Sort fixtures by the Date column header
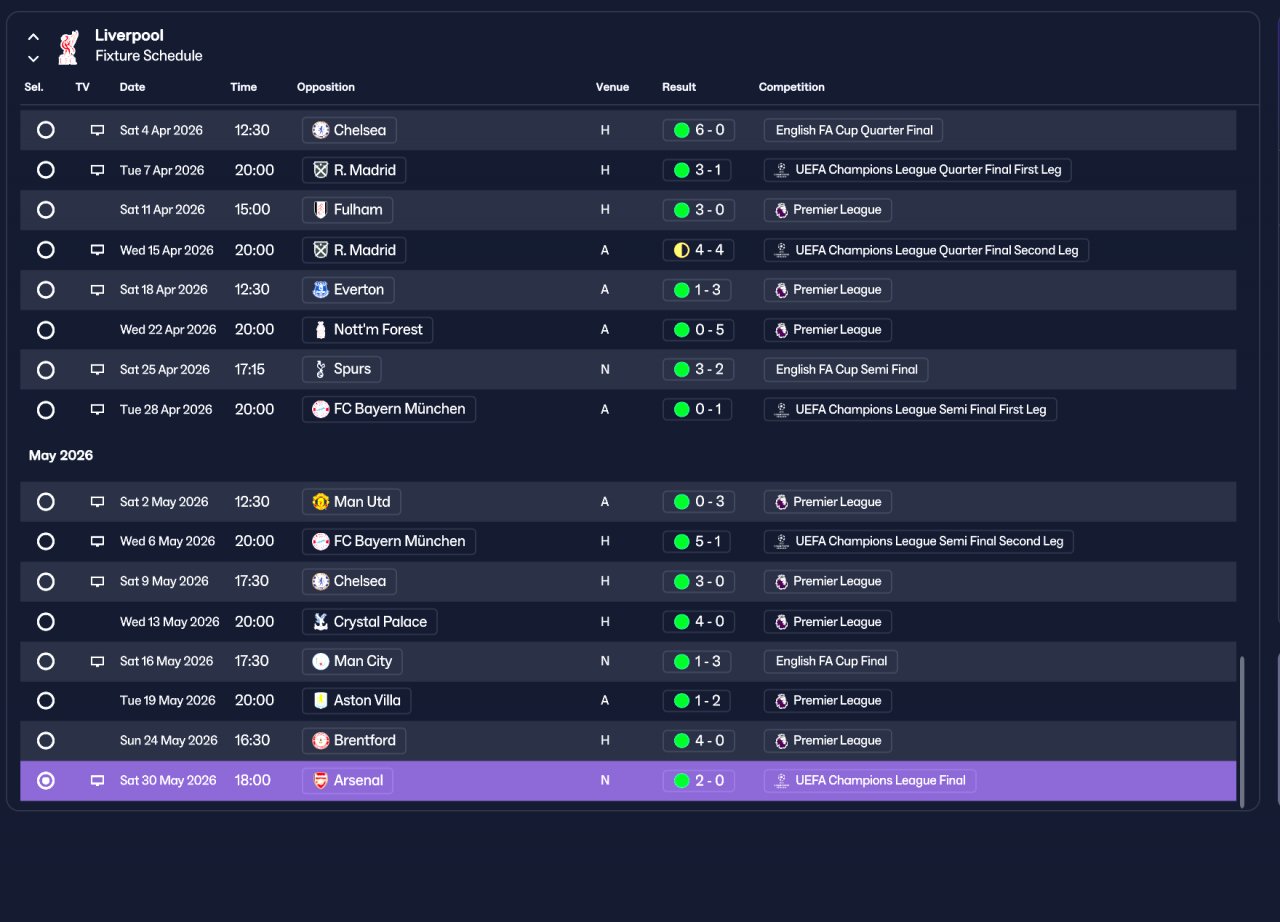The width and height of the screenshot is (1280, 922). pyautogui.click(x=132, y=87)
